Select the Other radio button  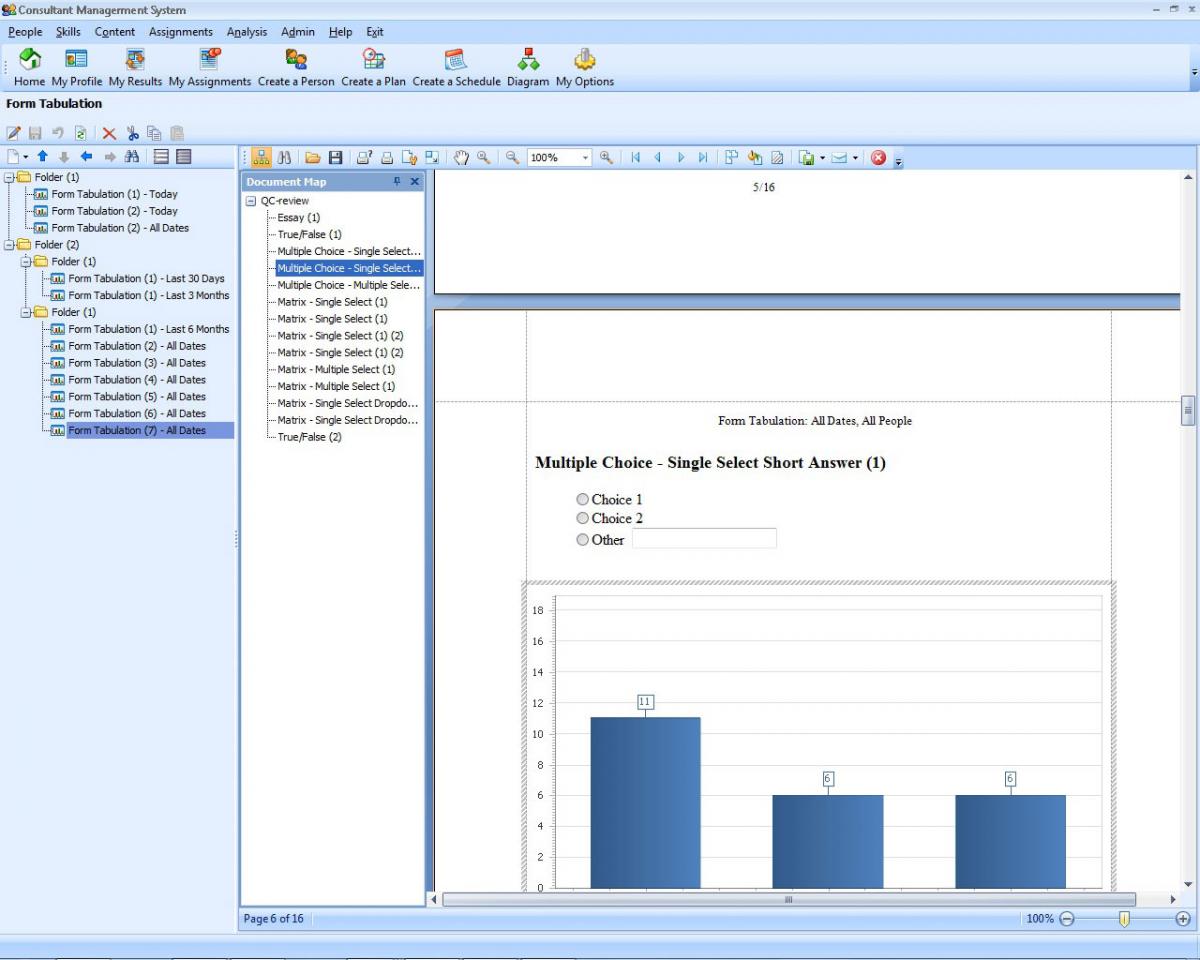point(583,540)
